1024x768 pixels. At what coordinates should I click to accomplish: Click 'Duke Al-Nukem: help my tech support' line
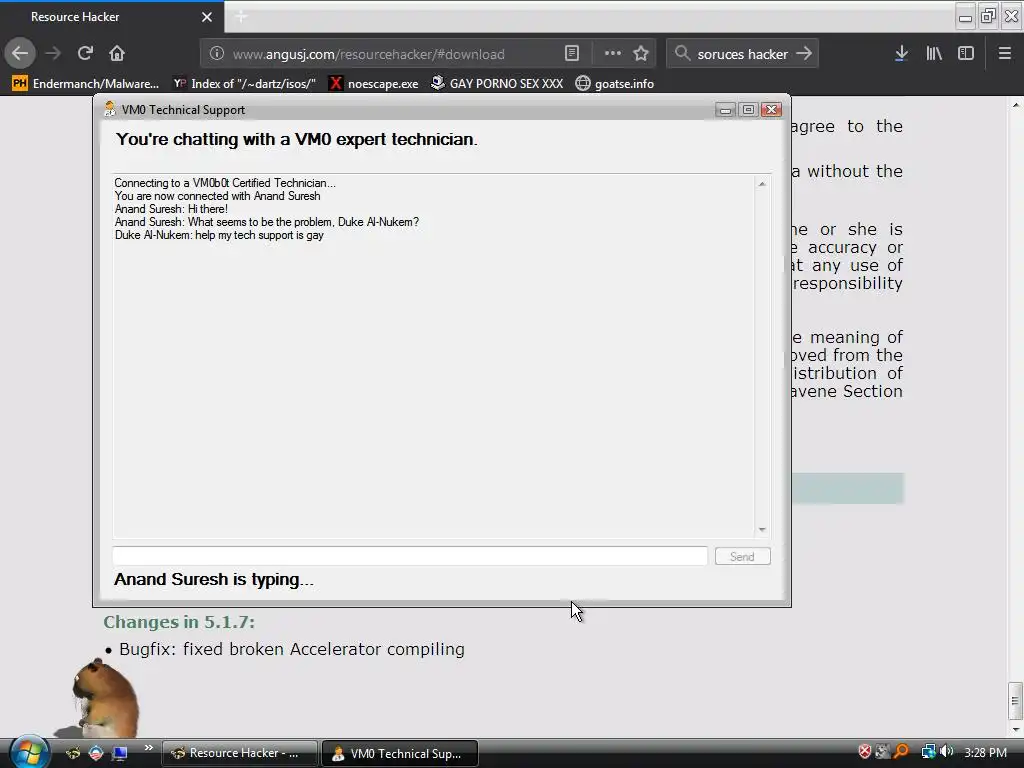(219, 235)
